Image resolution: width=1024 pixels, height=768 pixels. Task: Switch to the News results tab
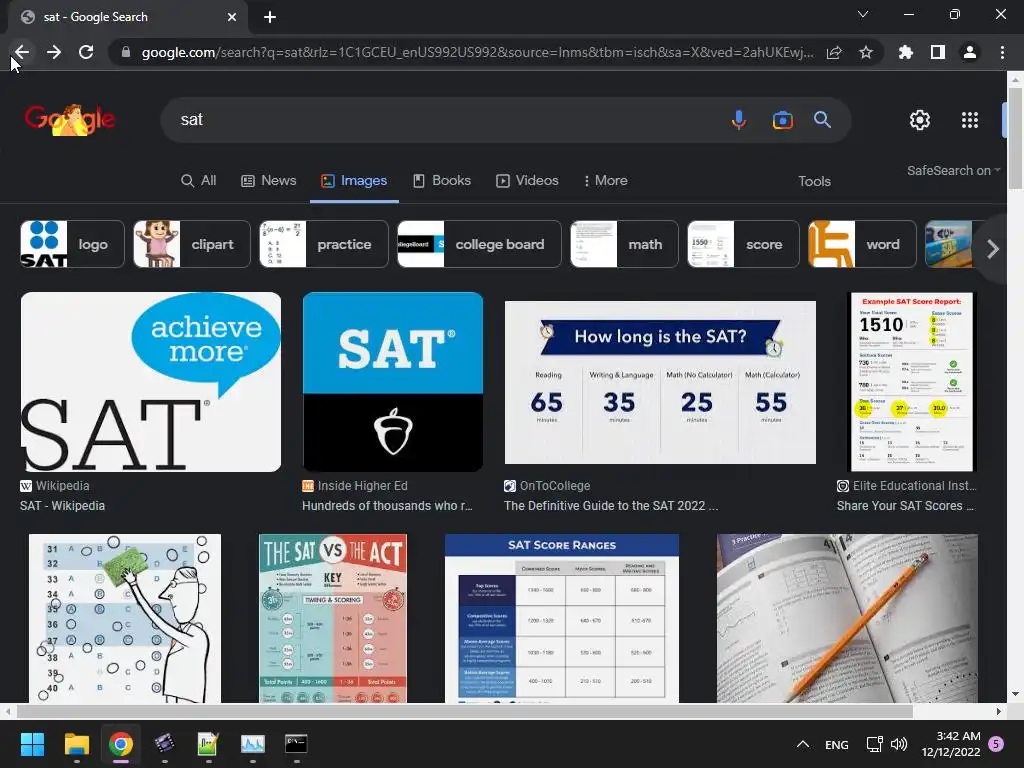pos(268,181)
